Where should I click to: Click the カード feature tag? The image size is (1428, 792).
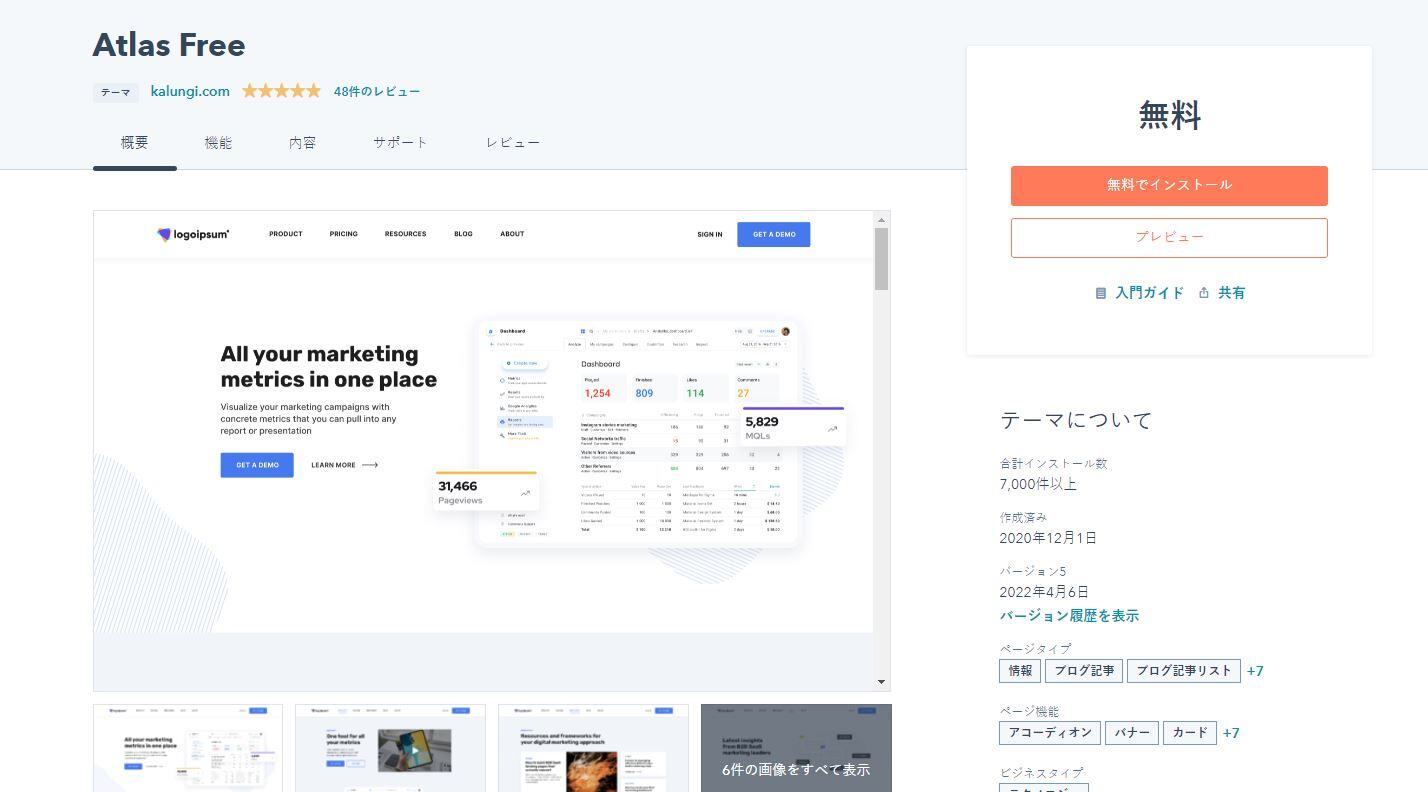[1190, 733]
